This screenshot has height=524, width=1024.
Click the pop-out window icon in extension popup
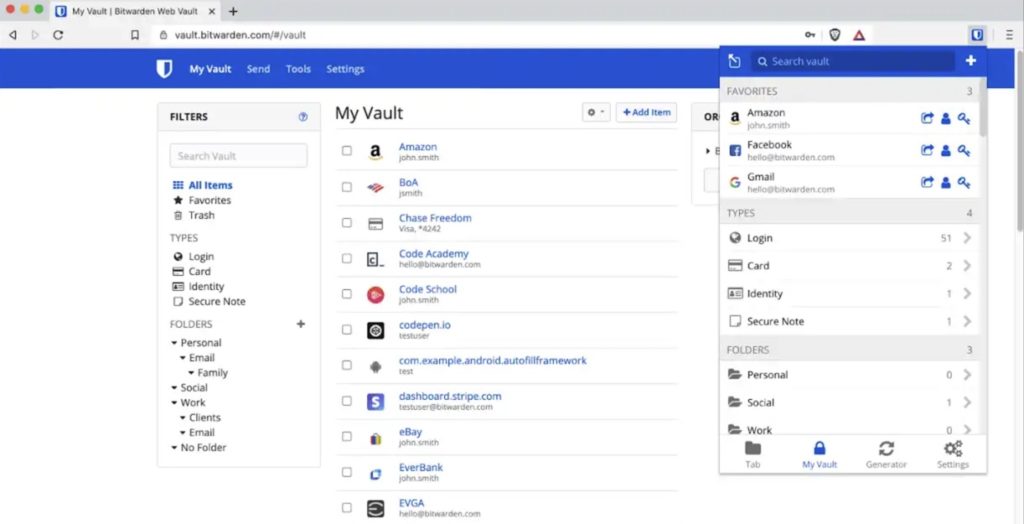point(734,61)
